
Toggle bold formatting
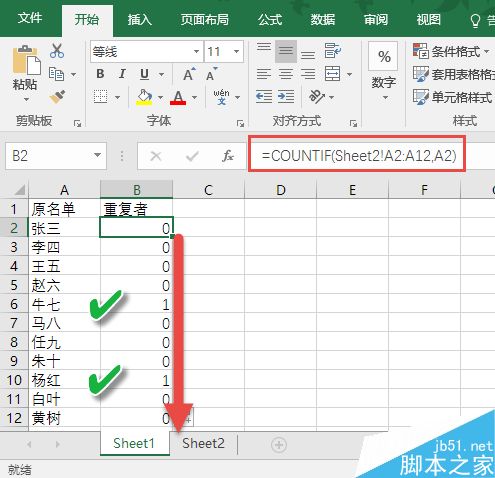(100, 74)
